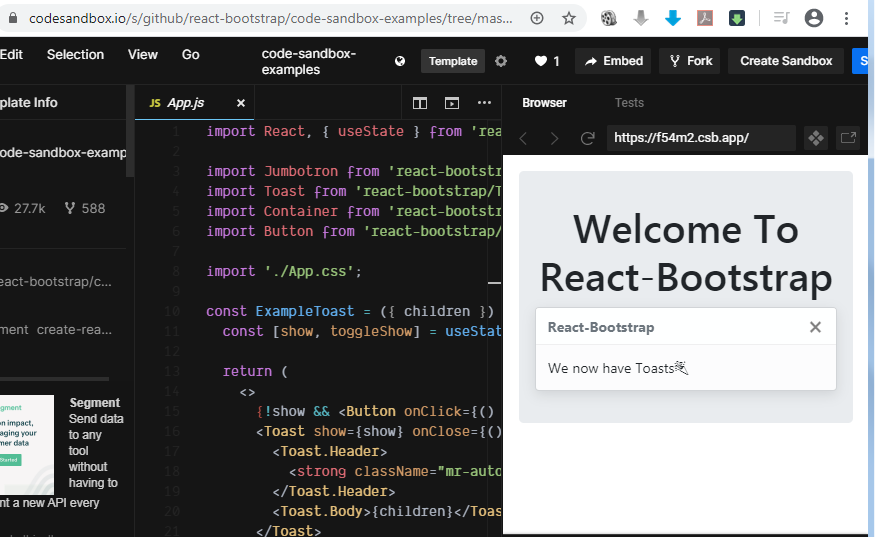Viewport: 875px width, 537px height.
Task: Switch to the Browser tab
Action: (x=544, y=103)
